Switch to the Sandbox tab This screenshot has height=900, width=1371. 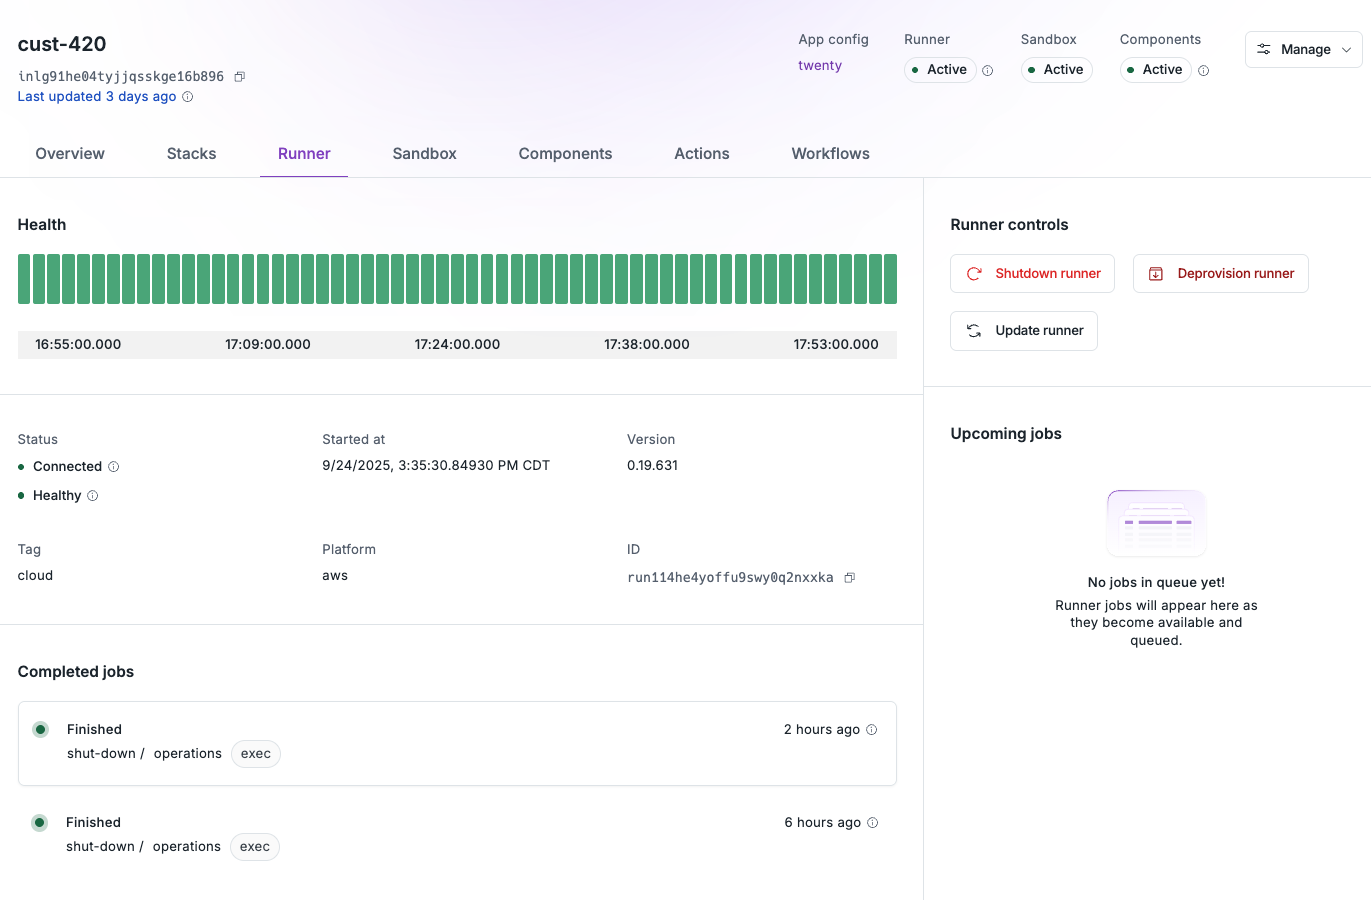[x=424, y=153]
